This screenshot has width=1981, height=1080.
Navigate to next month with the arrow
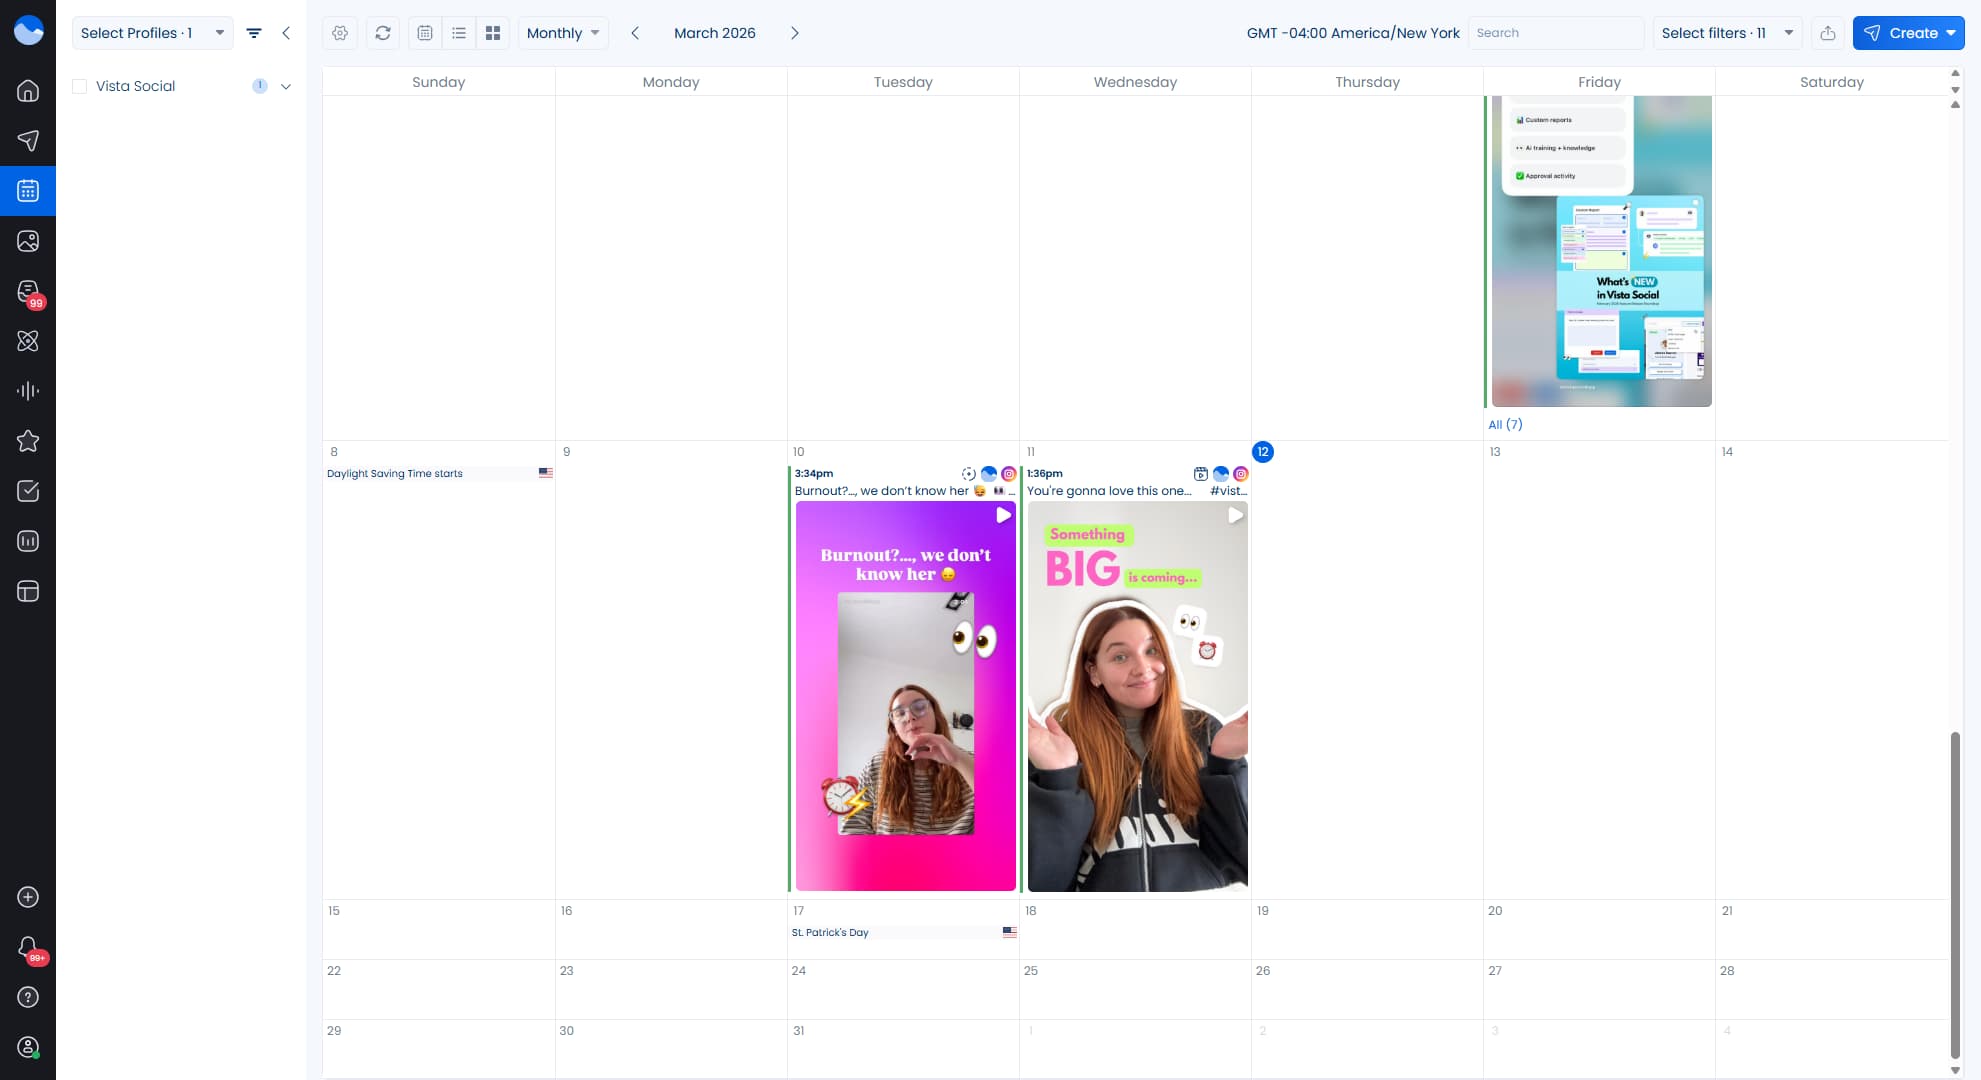point(795,33)
